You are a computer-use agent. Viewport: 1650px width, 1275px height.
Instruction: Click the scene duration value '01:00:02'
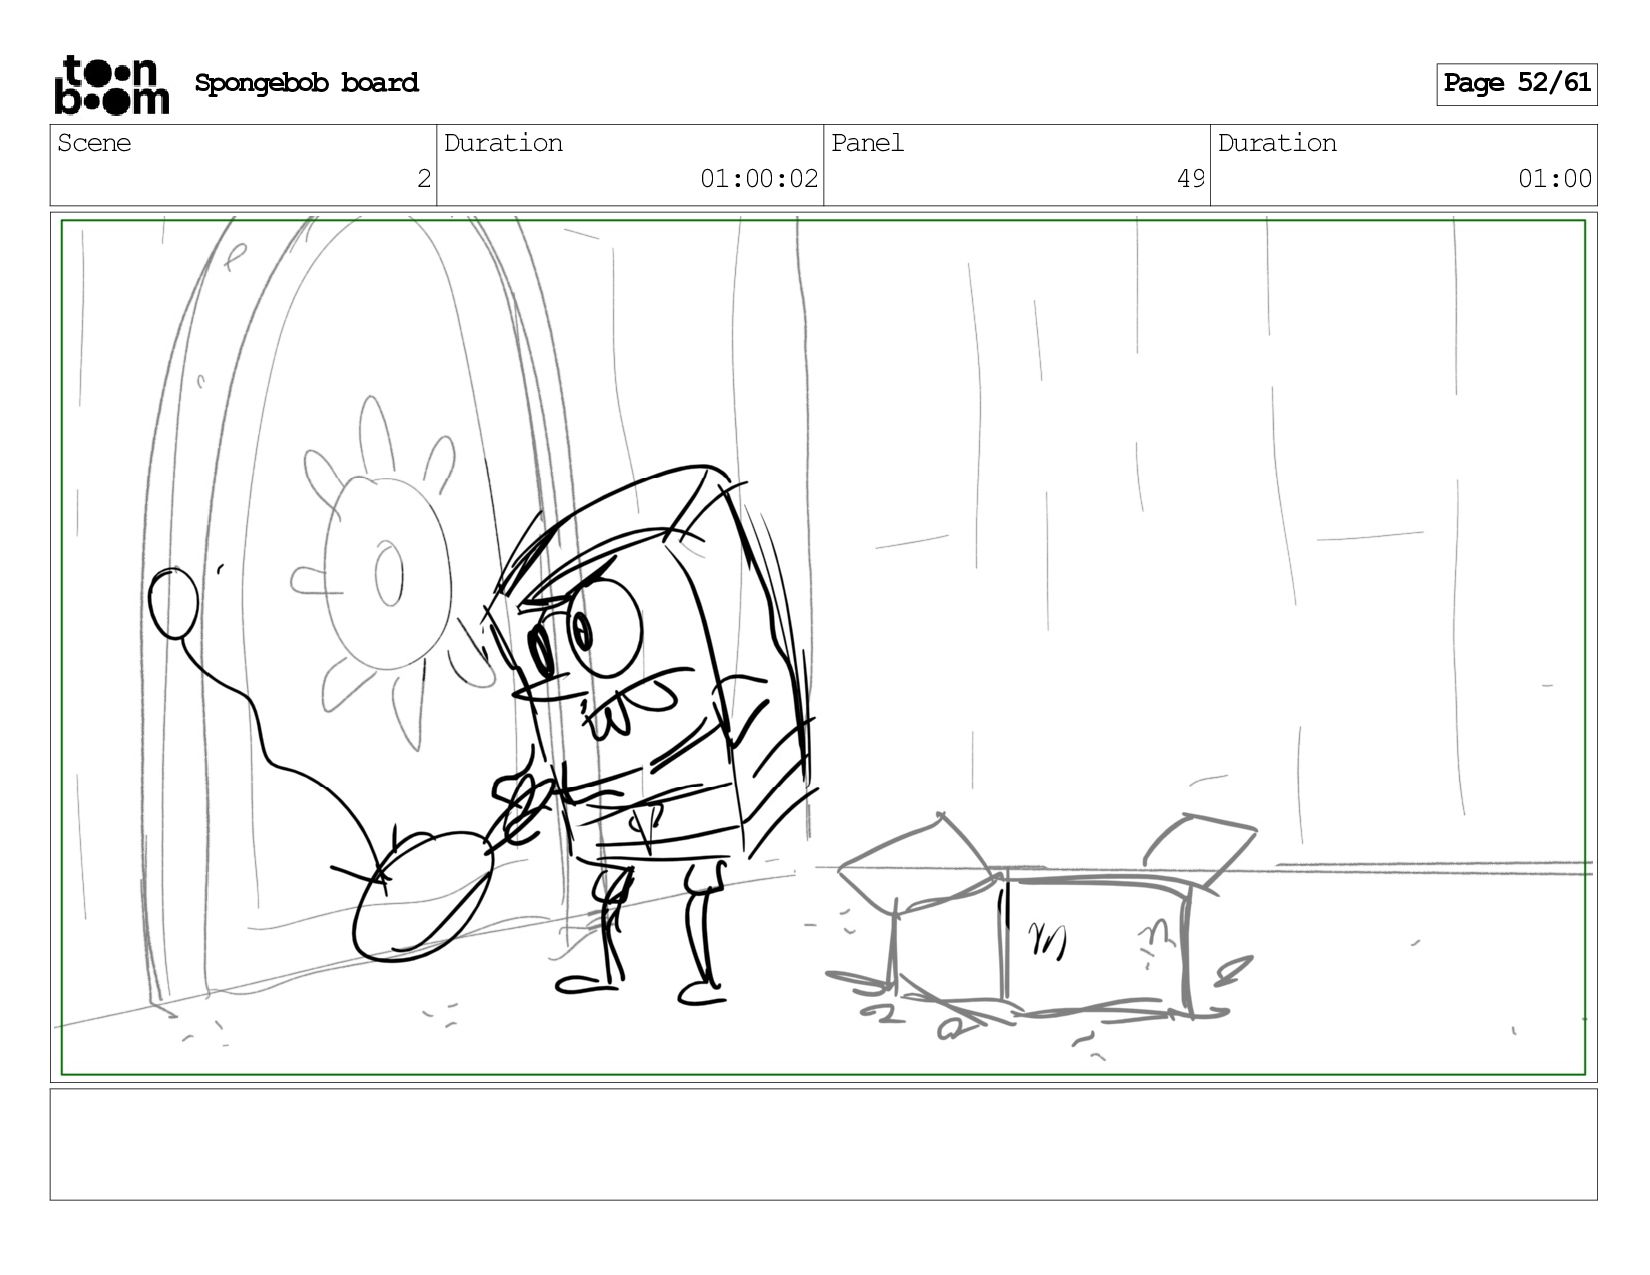(x=759, y=179)
